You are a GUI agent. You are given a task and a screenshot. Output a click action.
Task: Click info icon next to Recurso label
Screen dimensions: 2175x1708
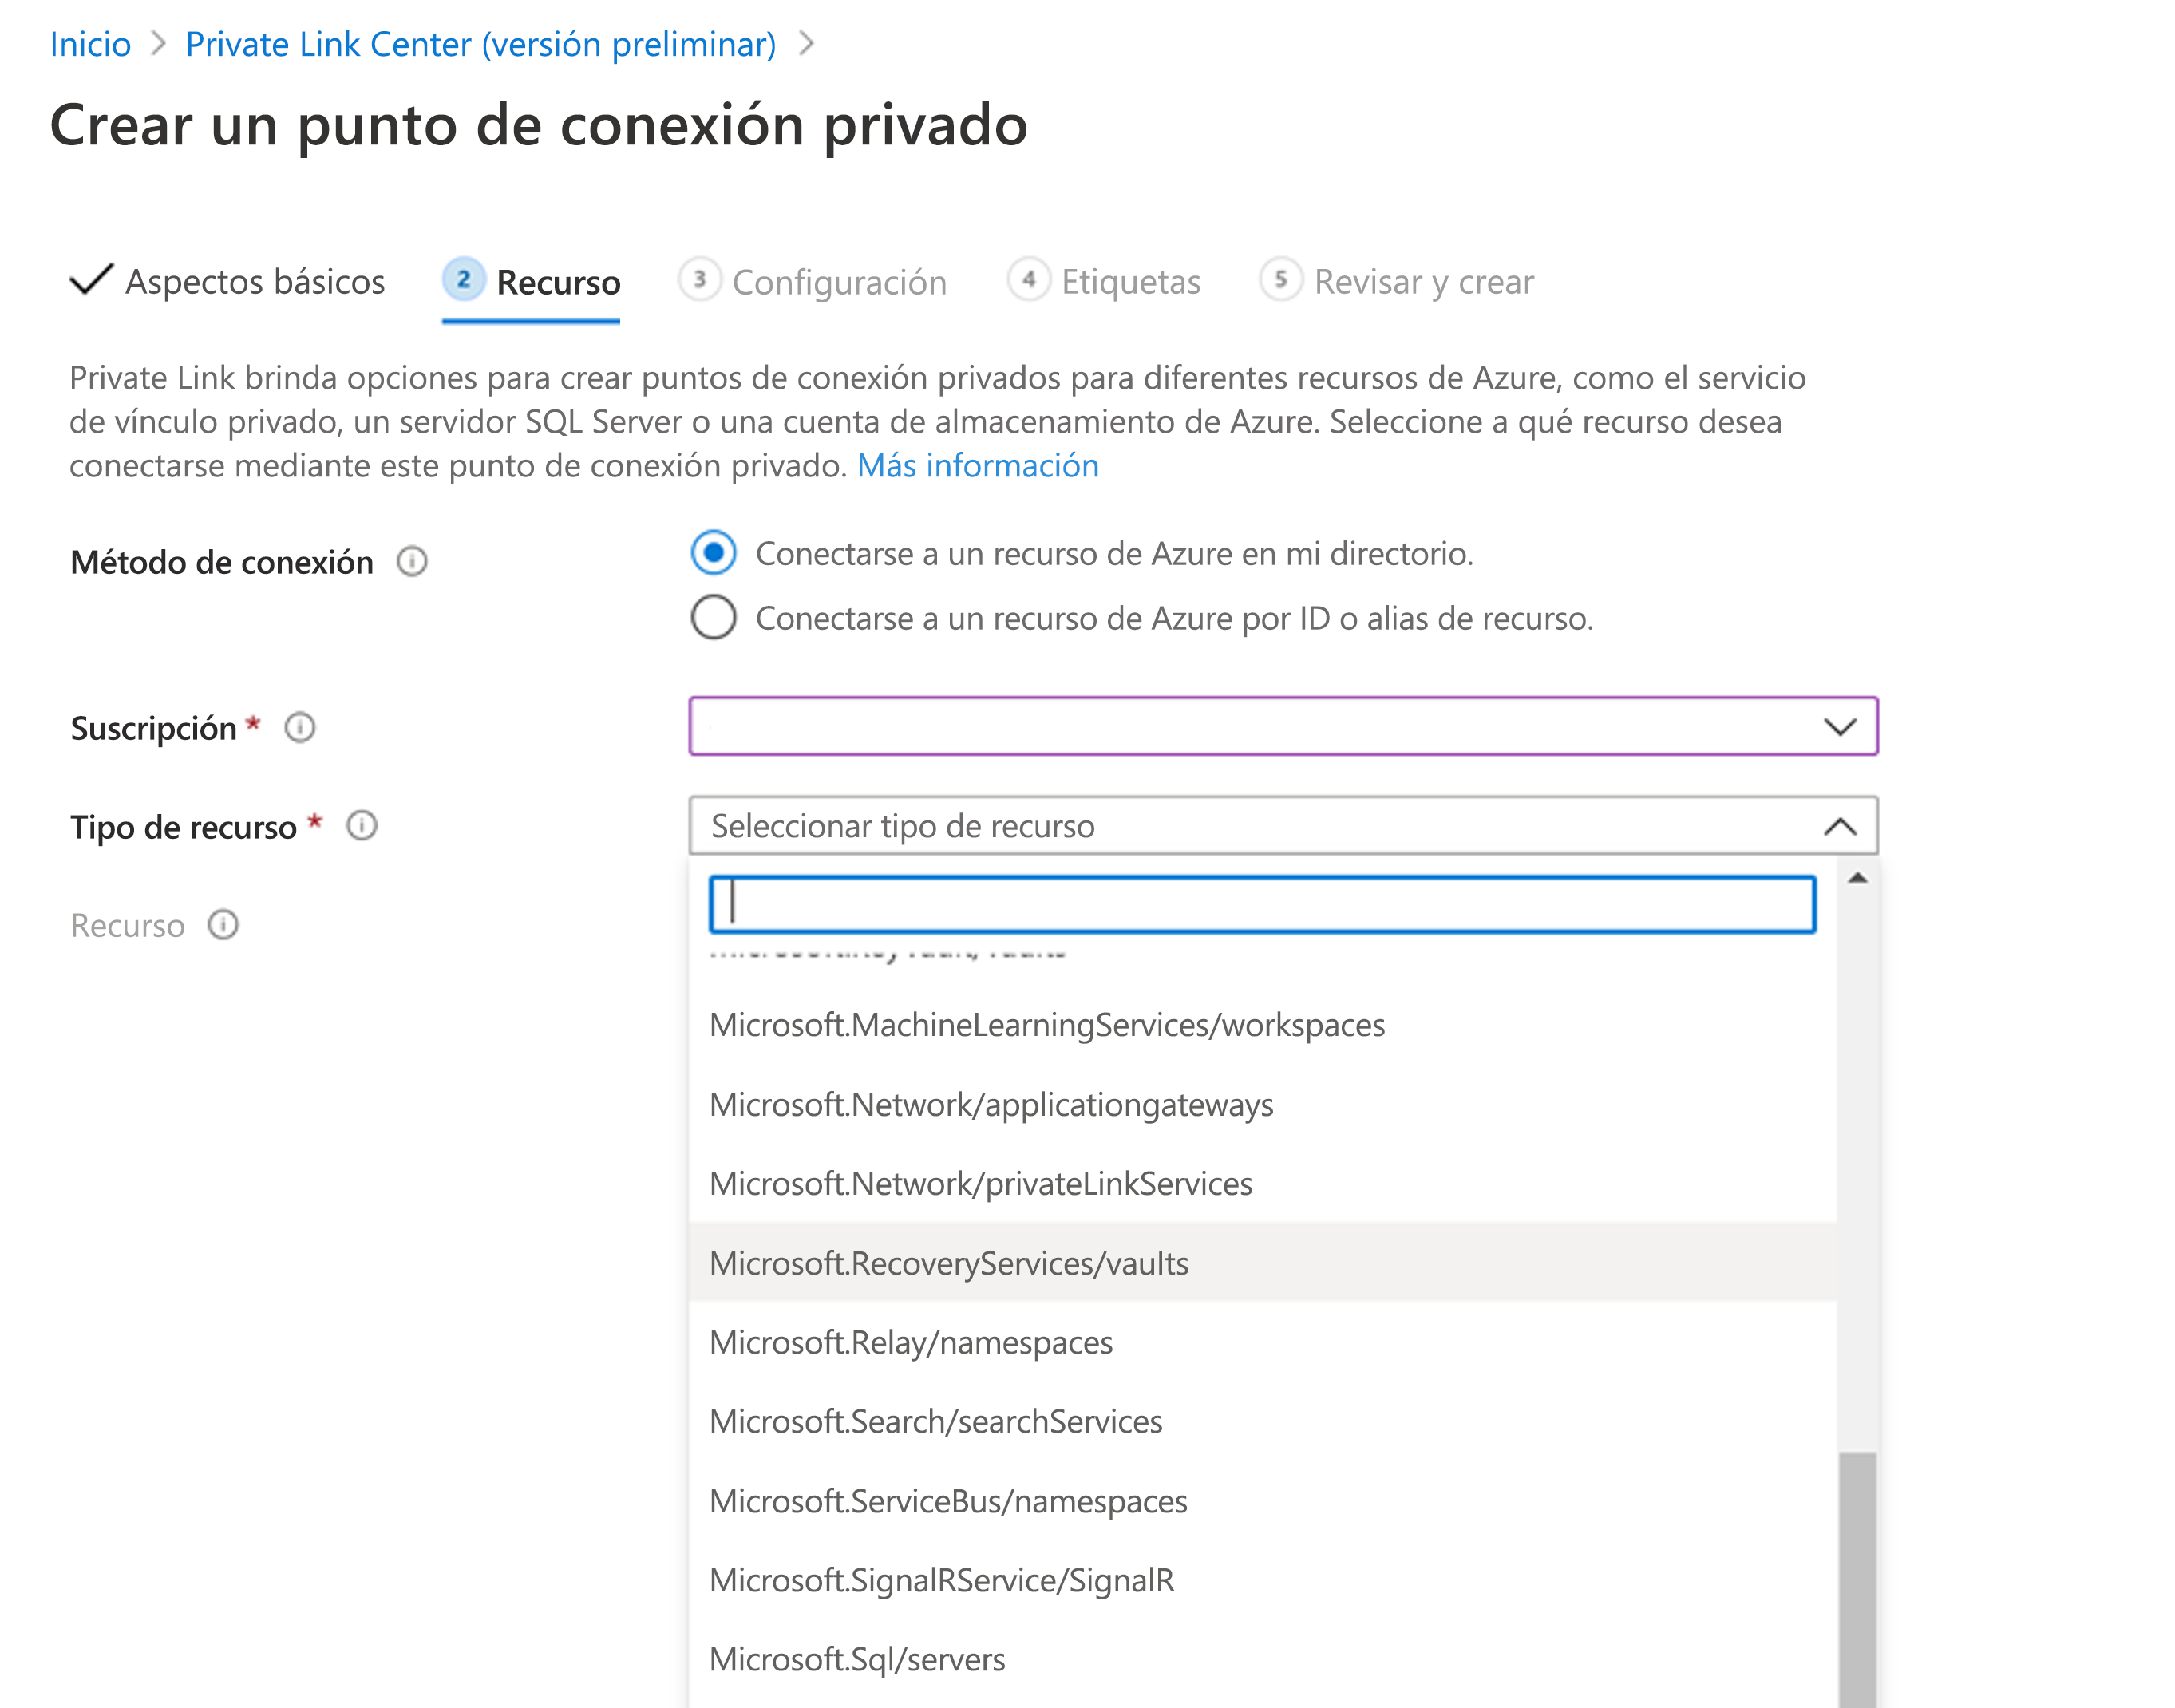click(223, 925)
